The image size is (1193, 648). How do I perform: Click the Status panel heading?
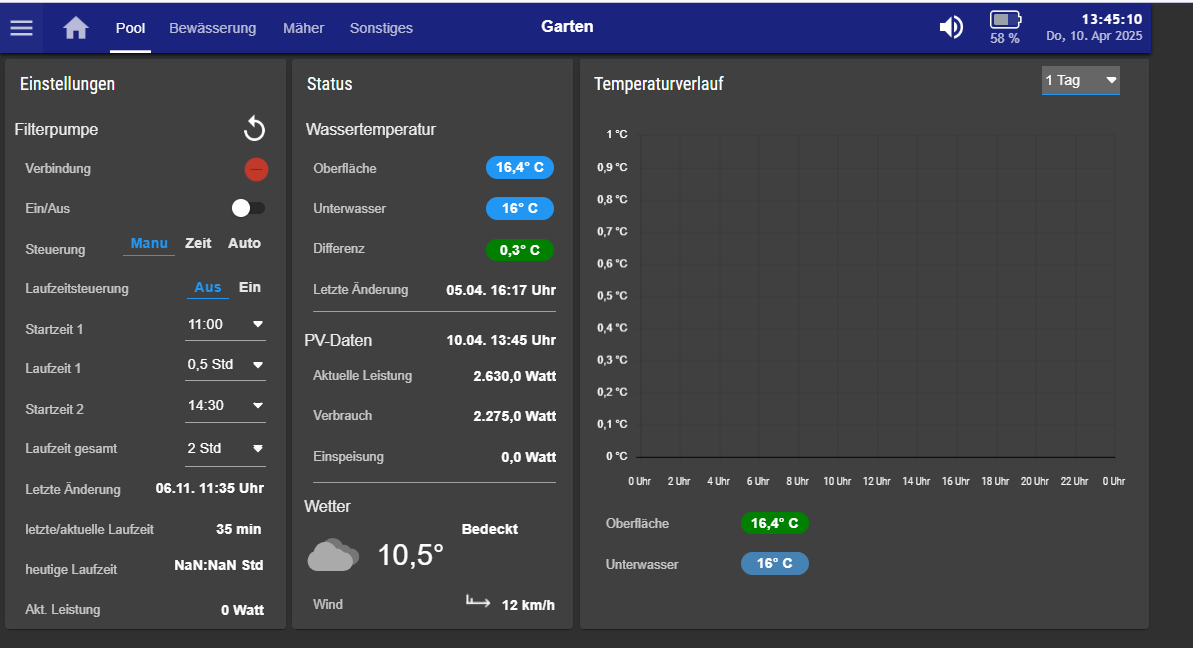point(329,84)
